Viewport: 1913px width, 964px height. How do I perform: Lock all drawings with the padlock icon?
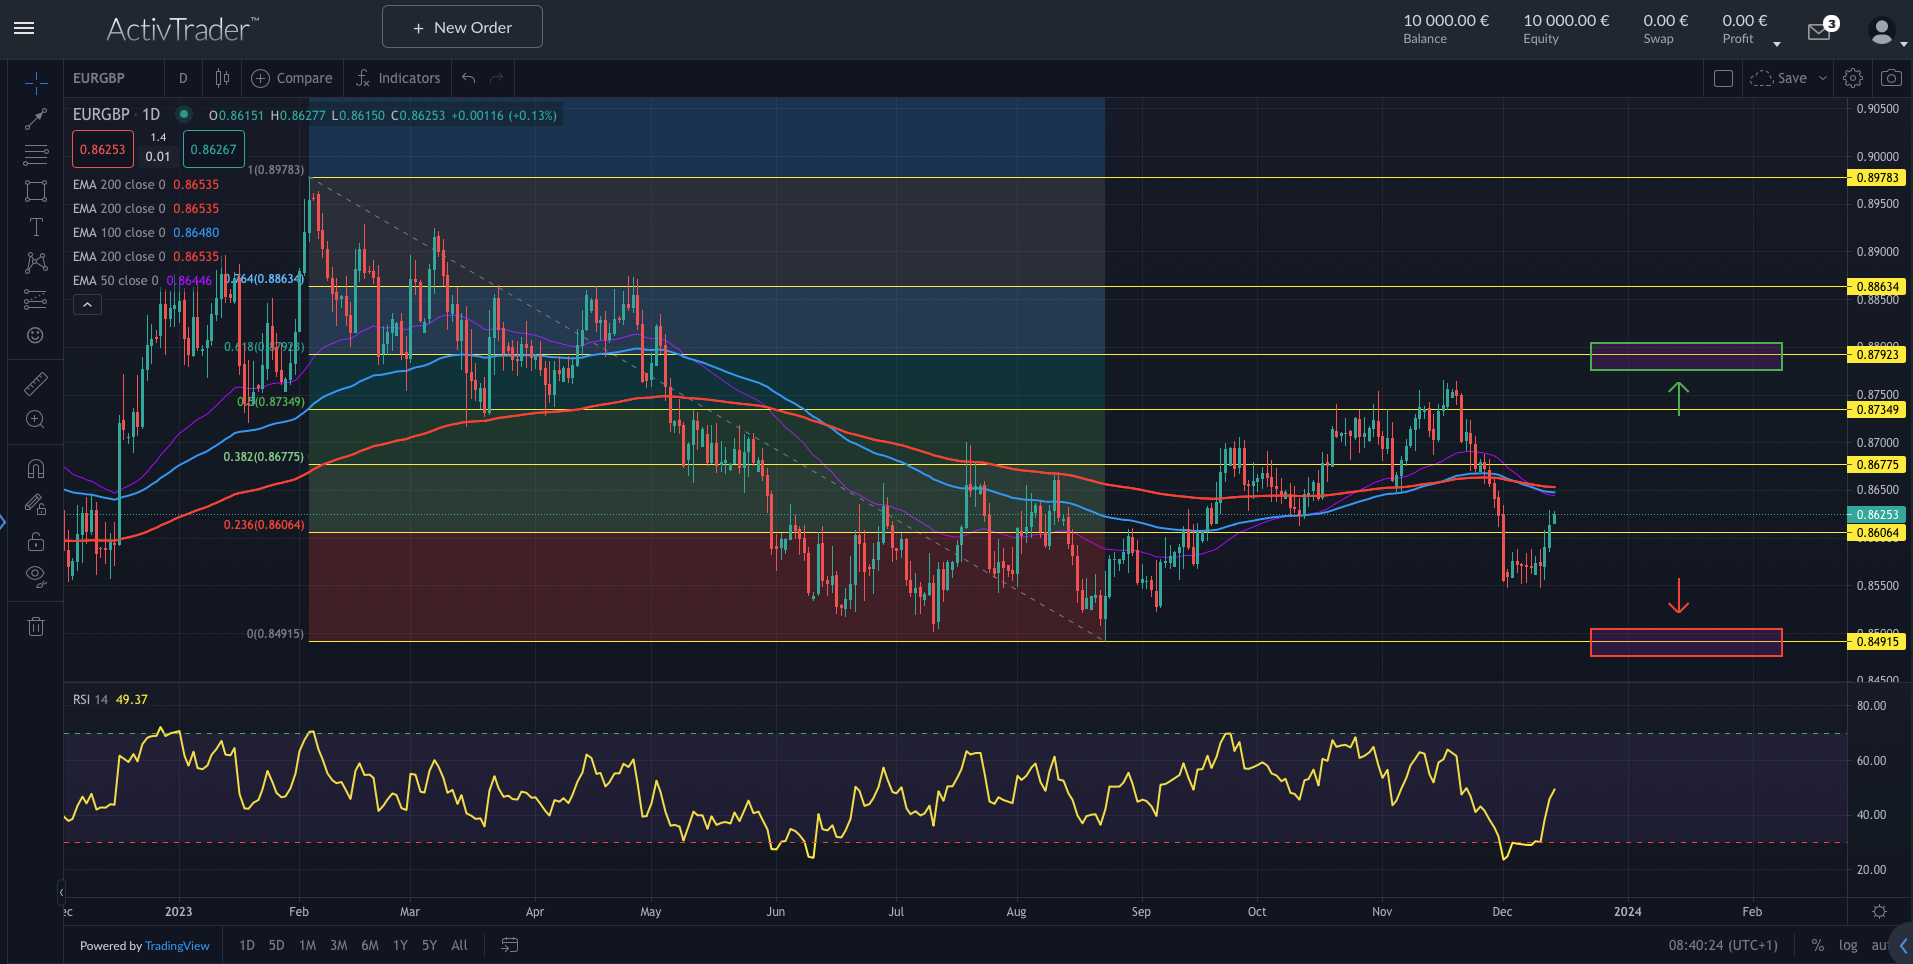click(x=35, y=540)
